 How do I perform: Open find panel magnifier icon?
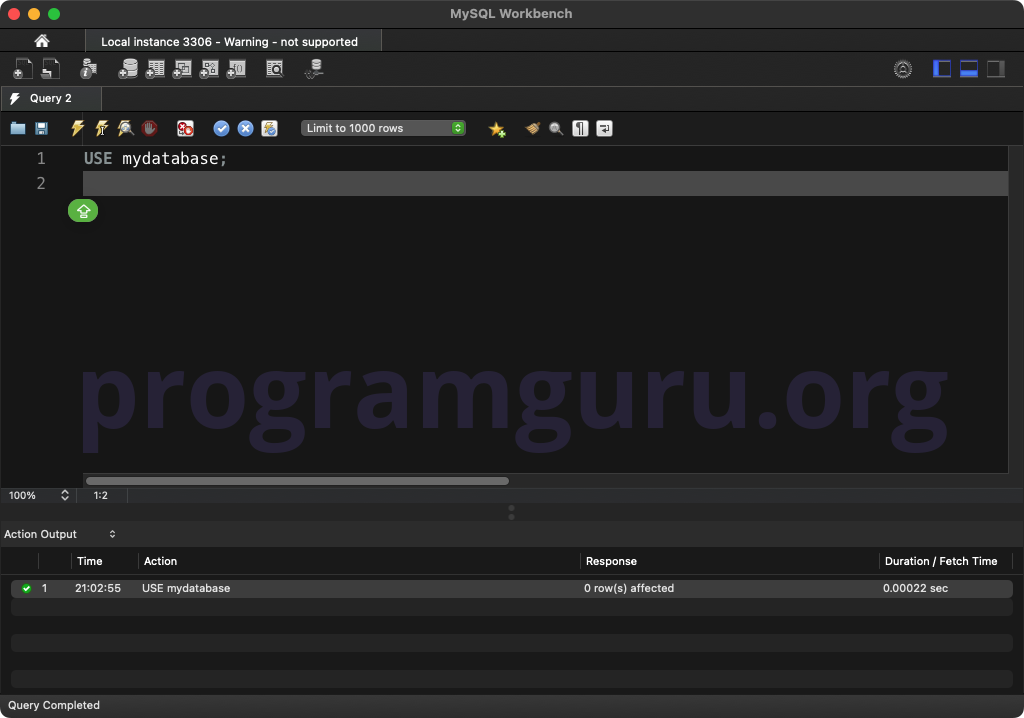point(556,128)
